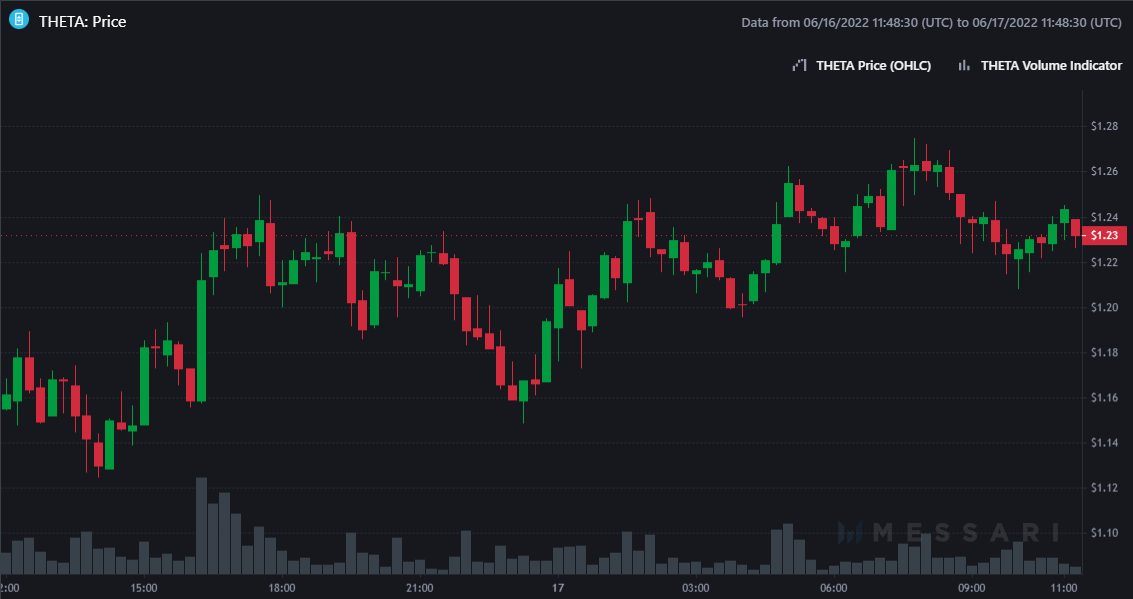Click the volume indicator bars legend icon
This screenshot has height=599, width=1133.
tap(964, 66)
